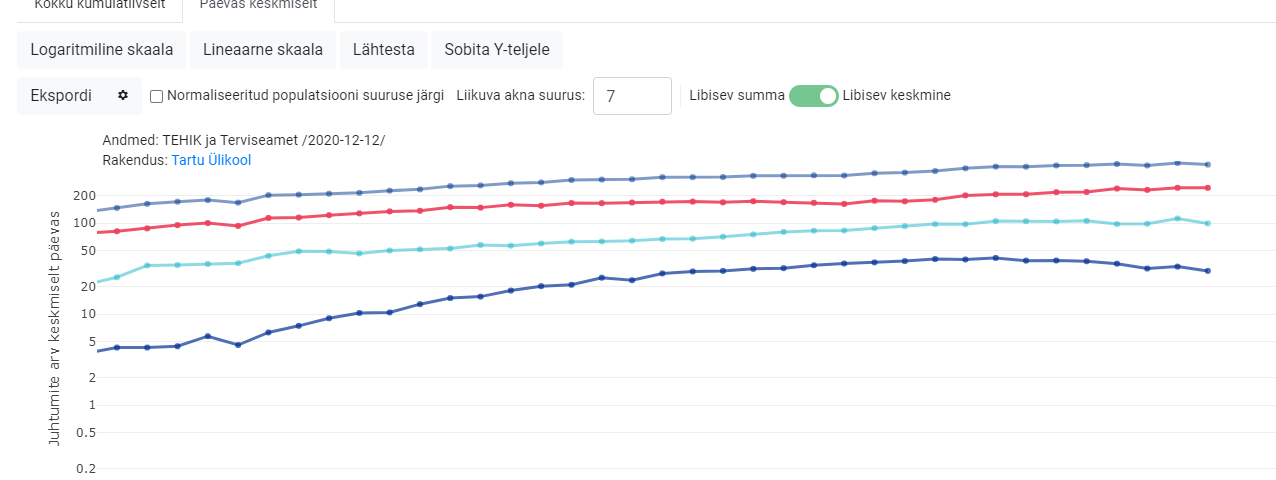Choose Logaritmiline skaala button
The width and height of the screenshot is (1276, 480).
(x=102, y=50)
